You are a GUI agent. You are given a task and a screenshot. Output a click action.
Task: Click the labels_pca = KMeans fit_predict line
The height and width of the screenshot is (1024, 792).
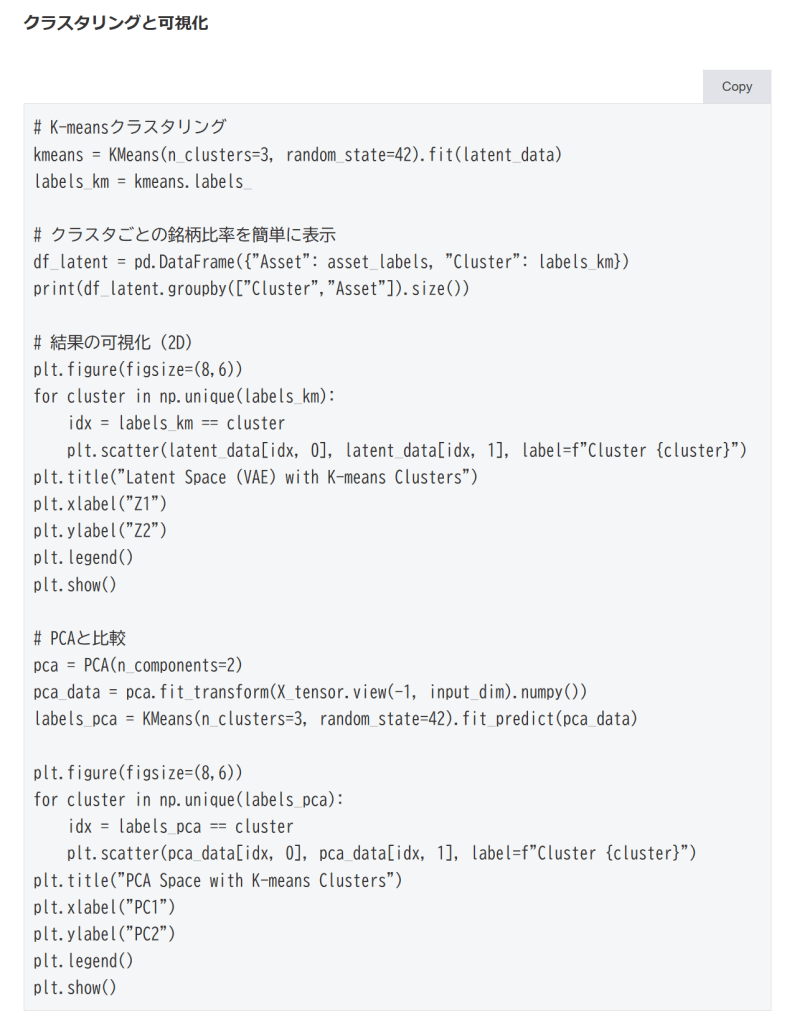(x=335, y=719)
